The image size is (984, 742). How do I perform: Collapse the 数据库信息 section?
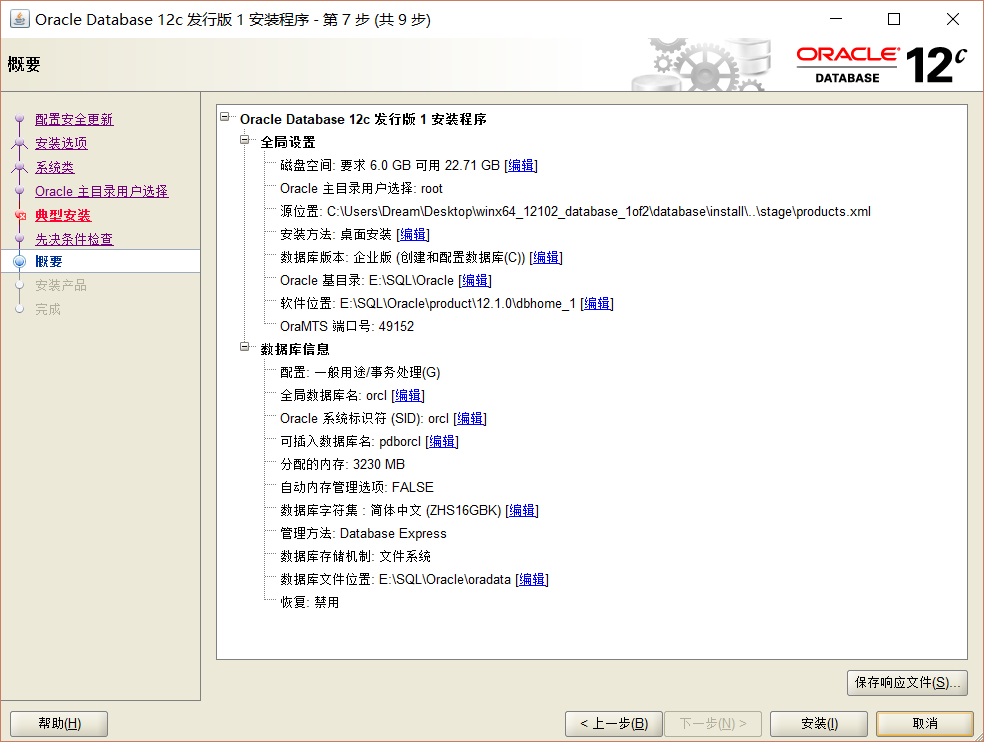(x=245, y=347)
